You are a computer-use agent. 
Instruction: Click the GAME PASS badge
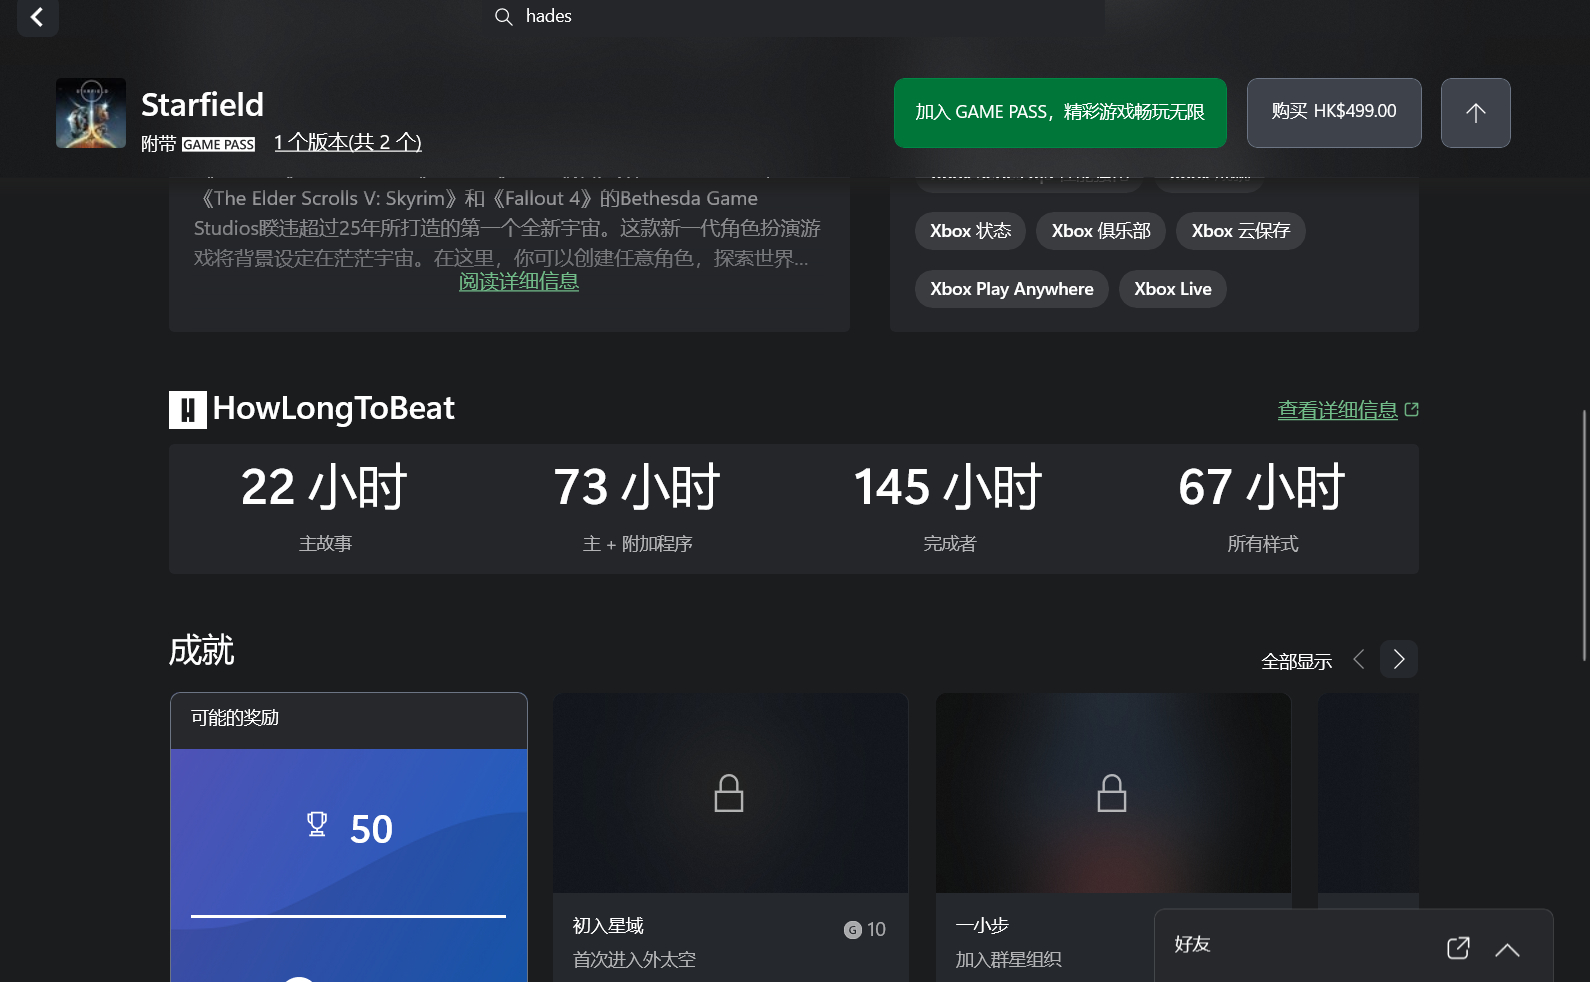click(x=218, y=144)
